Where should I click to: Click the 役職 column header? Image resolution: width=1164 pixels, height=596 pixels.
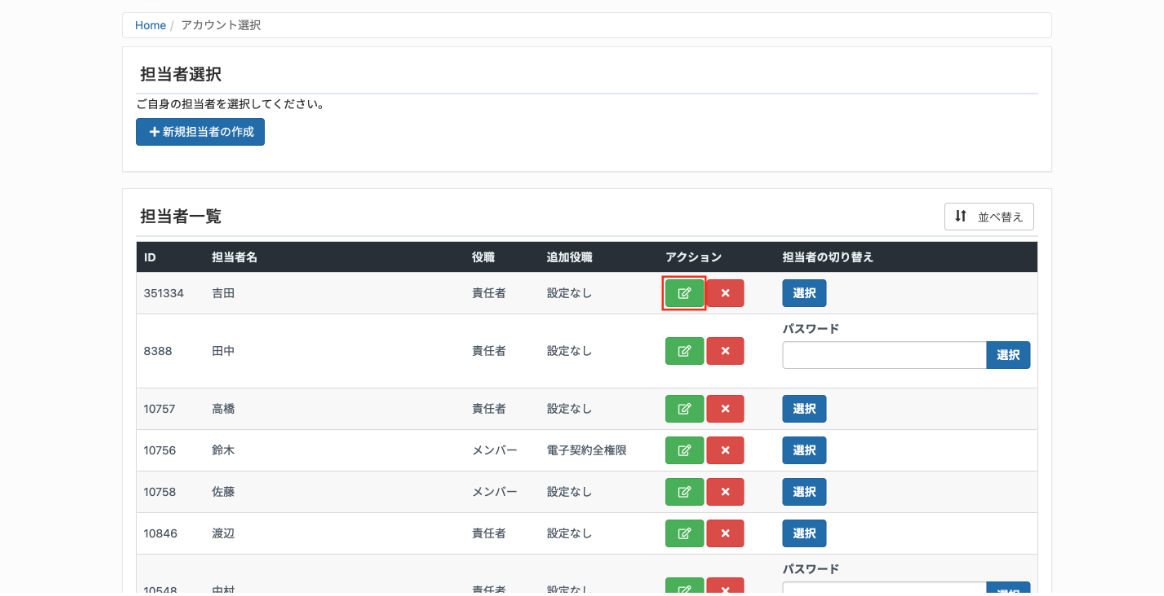click(x=483, y=258)
